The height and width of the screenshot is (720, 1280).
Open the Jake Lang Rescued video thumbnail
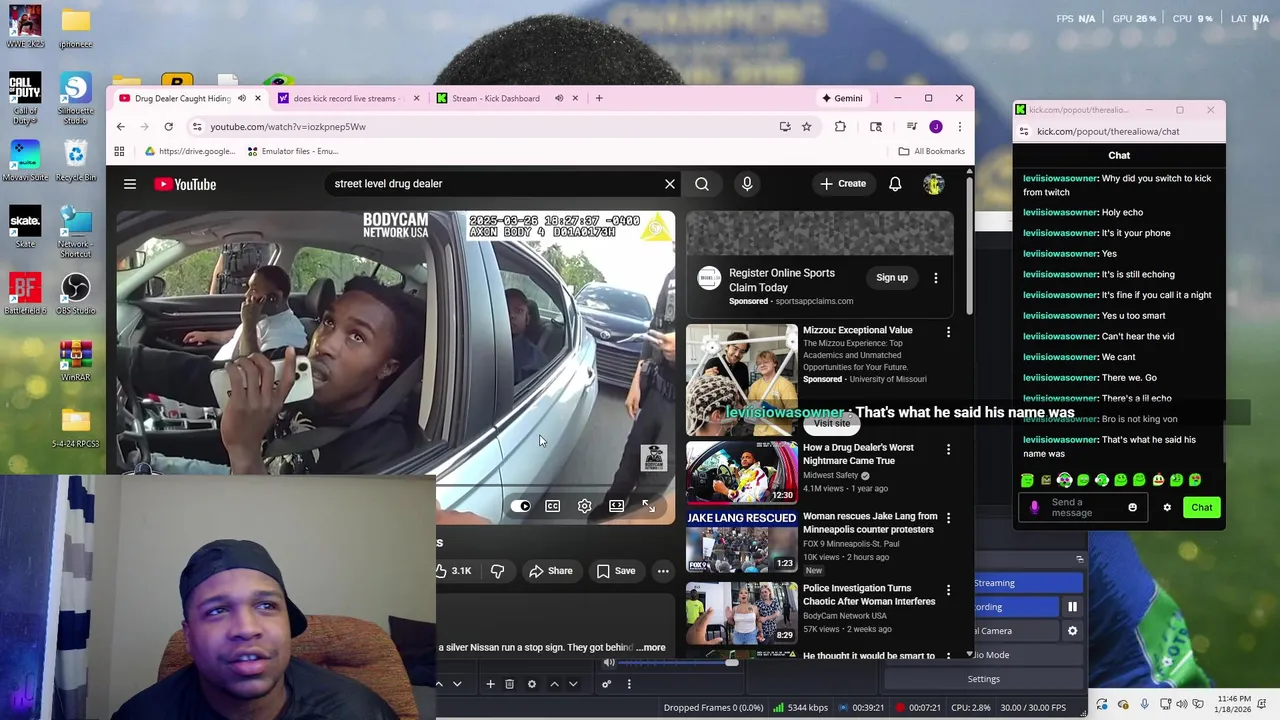pos(741,541)
